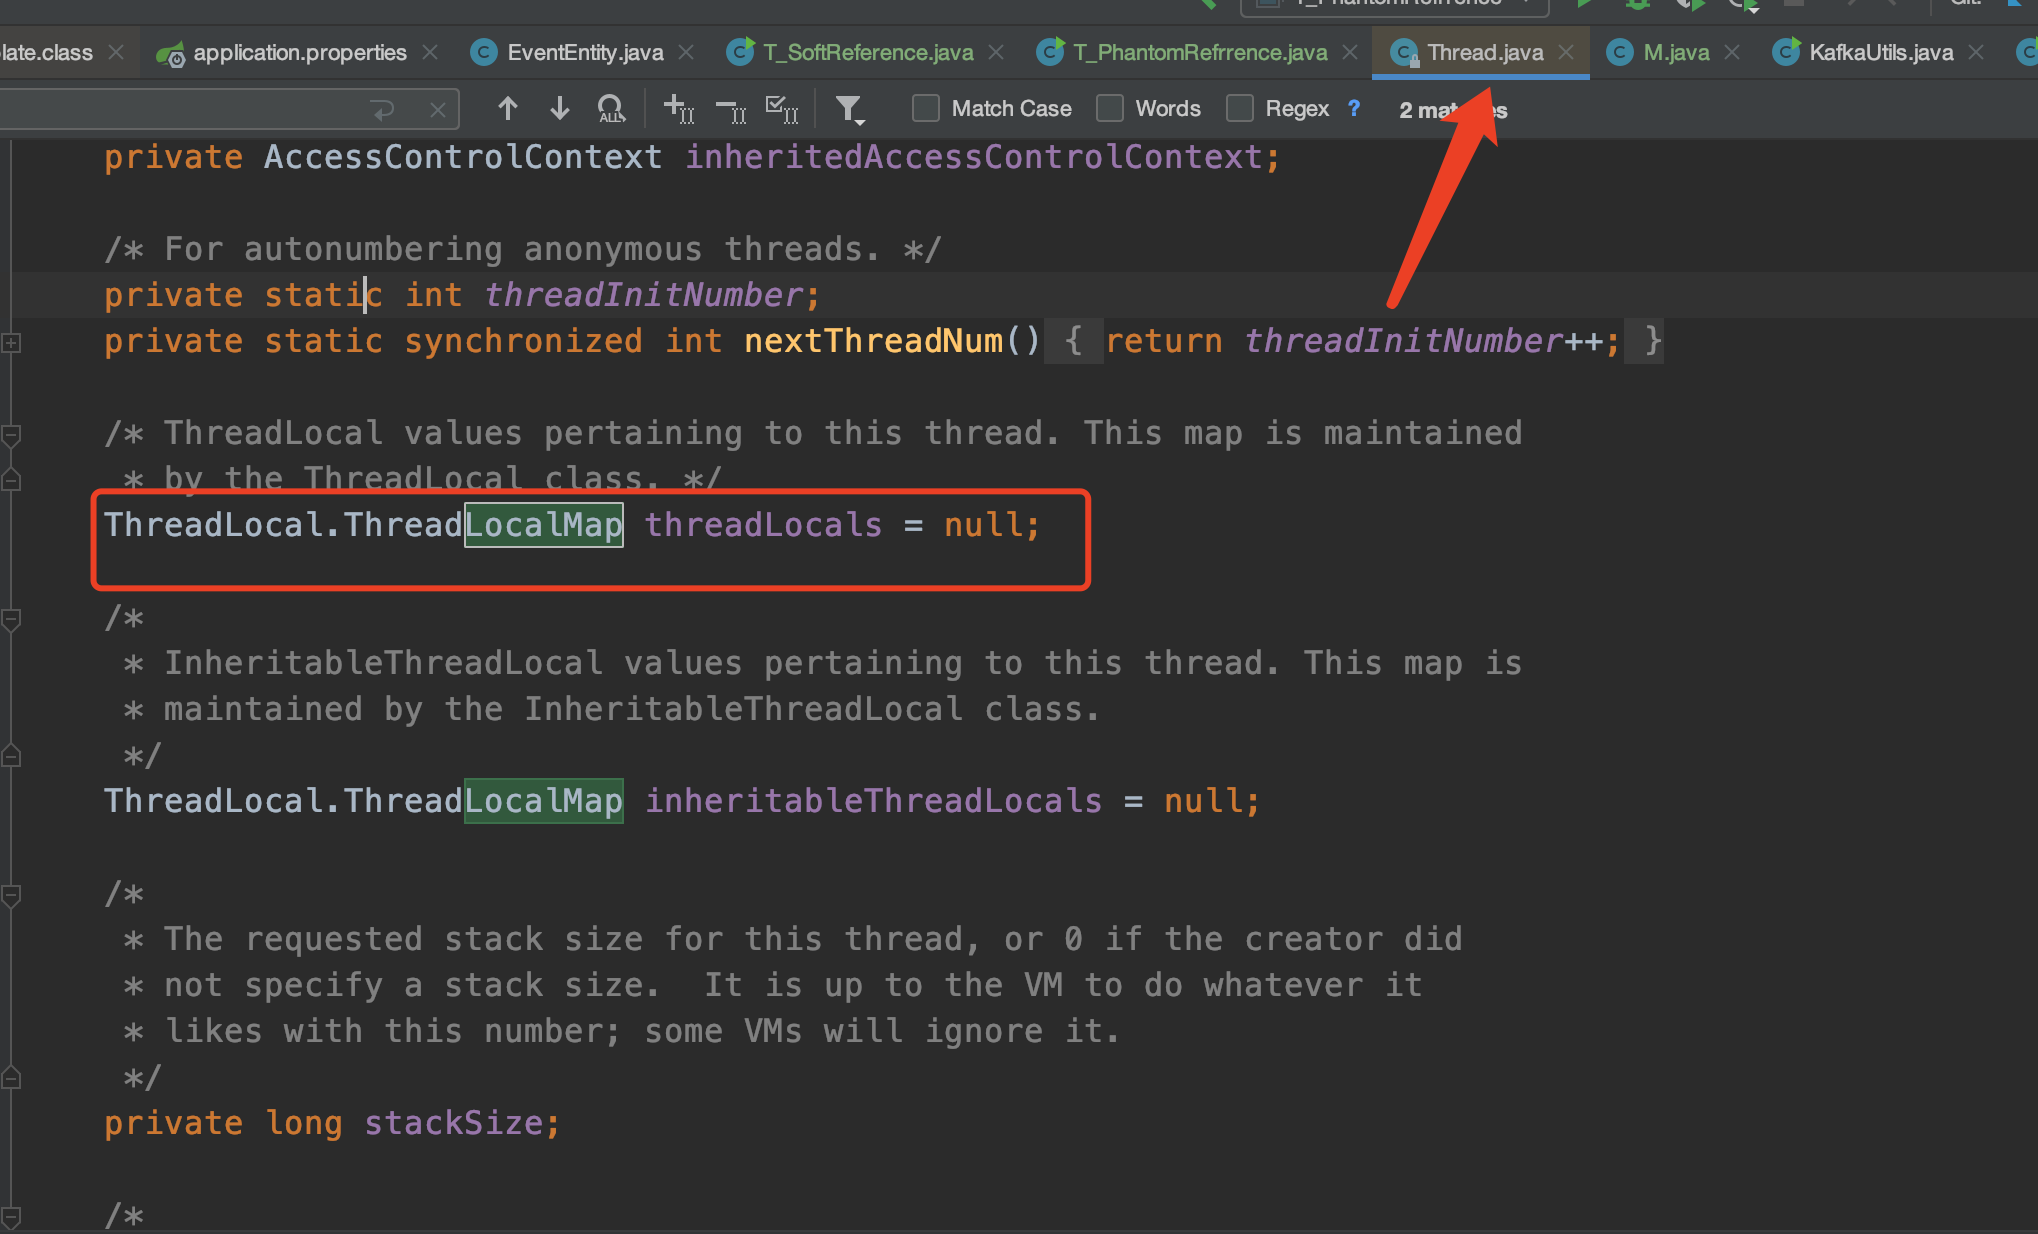Expand the folded region in the left gutter
Viewport: 2038px width, 1234px height.
(12, 343)
